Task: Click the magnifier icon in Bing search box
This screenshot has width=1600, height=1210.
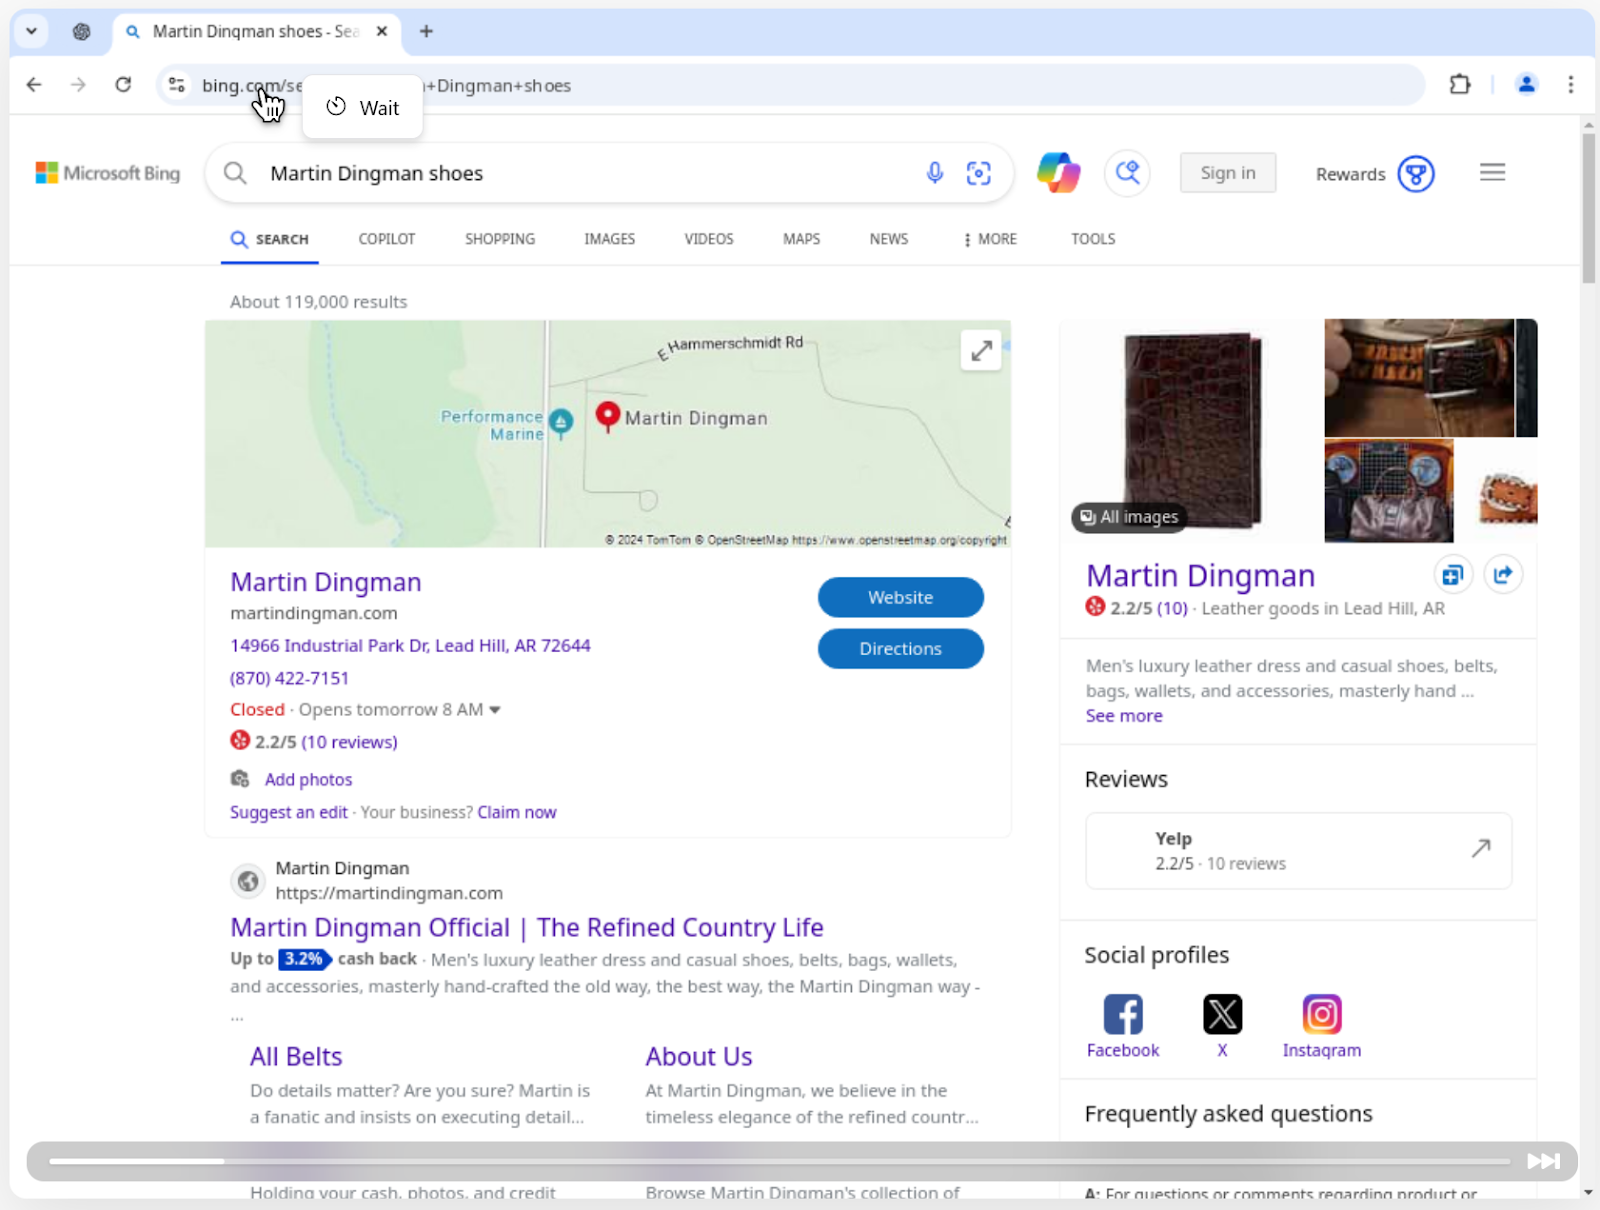Action: pos(235,173)
